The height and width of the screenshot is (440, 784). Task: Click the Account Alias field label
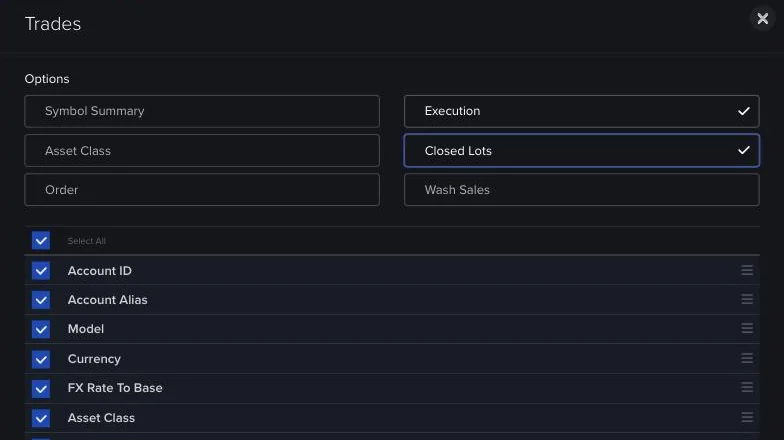click(108, 300)
